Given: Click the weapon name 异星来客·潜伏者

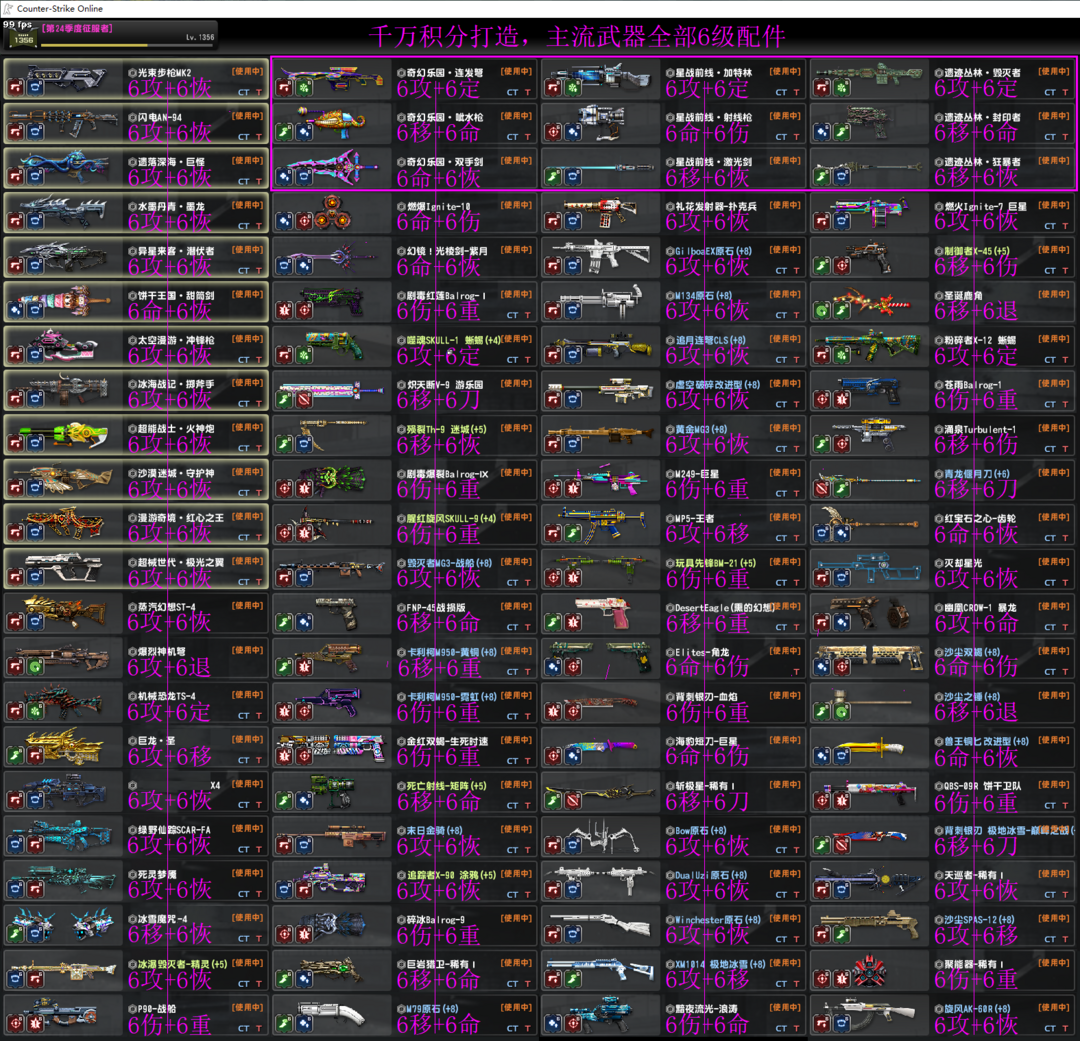Looking at the screenshot, I should pyautogui.click(x=176, y=251).
